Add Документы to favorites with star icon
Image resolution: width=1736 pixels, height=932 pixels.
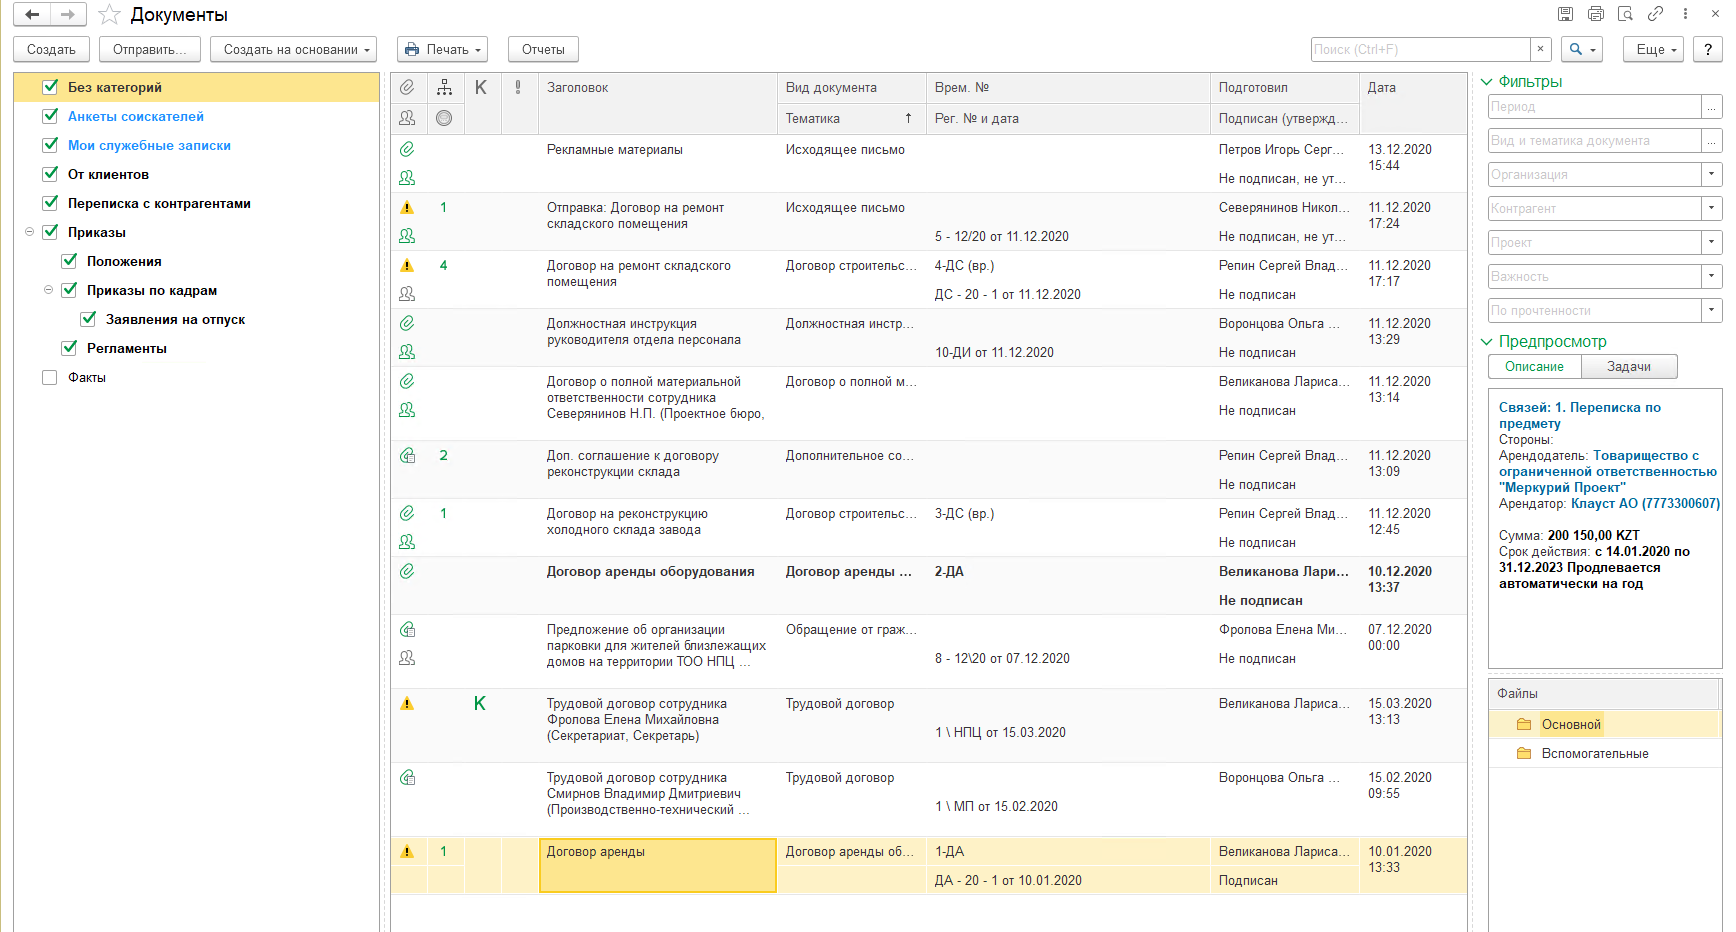(x=109, y=15)
